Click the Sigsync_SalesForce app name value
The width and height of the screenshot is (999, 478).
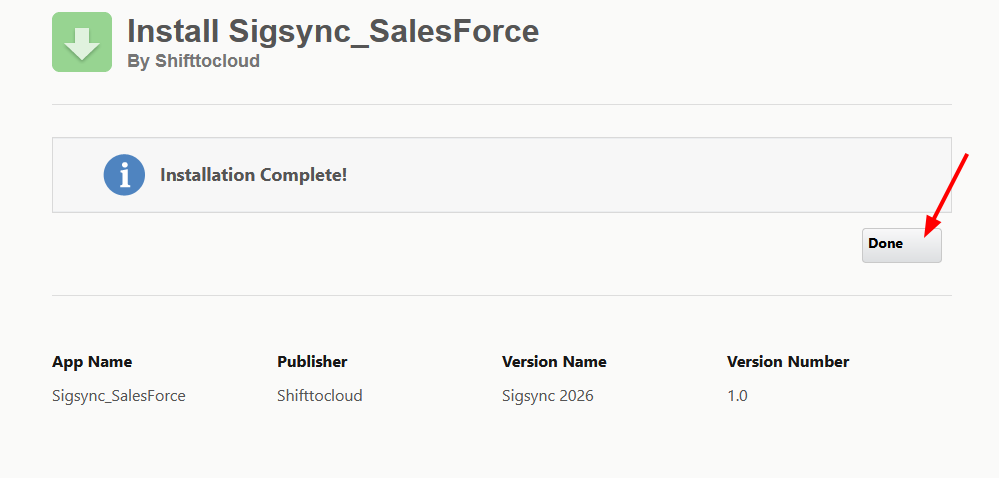coord(119,396)
